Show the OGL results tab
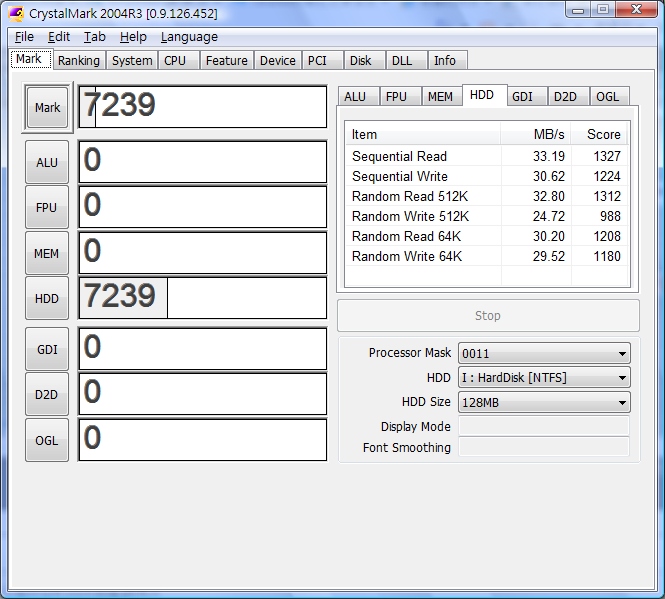The width and height of the screenshot is (665, 599). click(x=609, y=96)
